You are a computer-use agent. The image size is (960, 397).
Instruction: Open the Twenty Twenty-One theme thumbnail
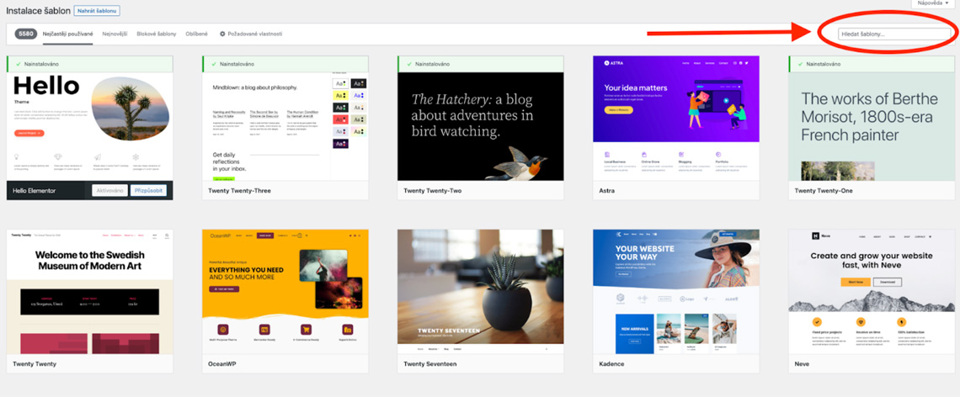click(872, 126)
